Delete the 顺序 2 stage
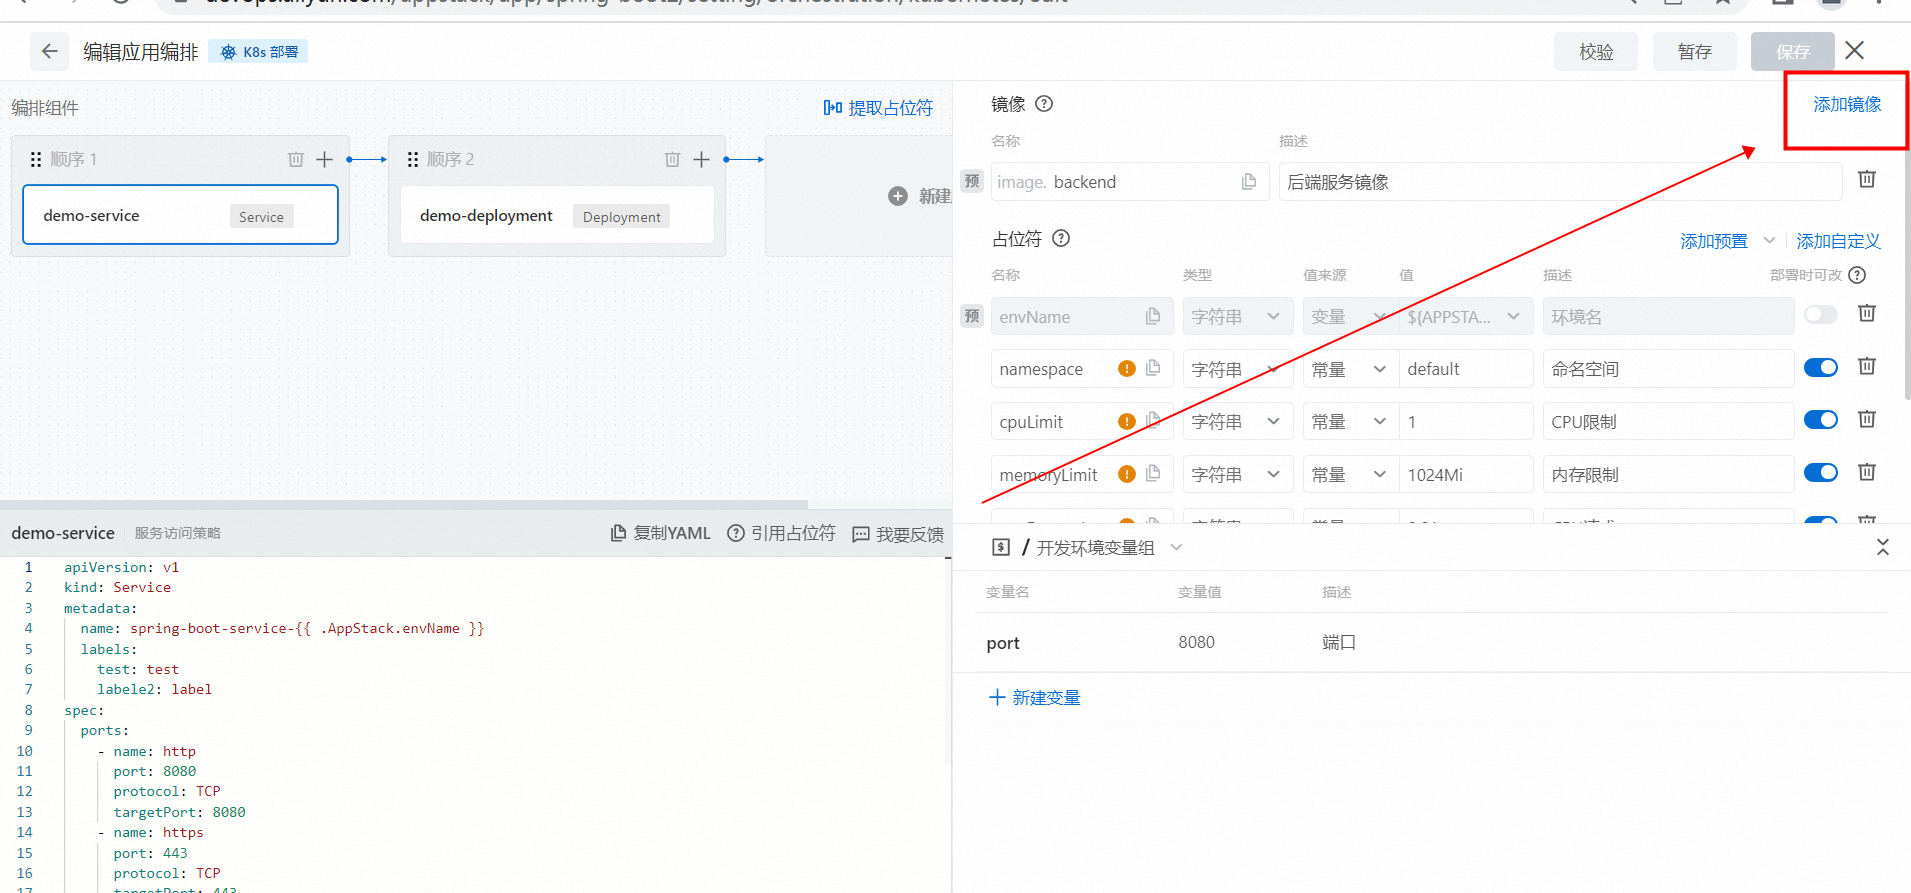 pyautogui.click(x=673, y=159)
